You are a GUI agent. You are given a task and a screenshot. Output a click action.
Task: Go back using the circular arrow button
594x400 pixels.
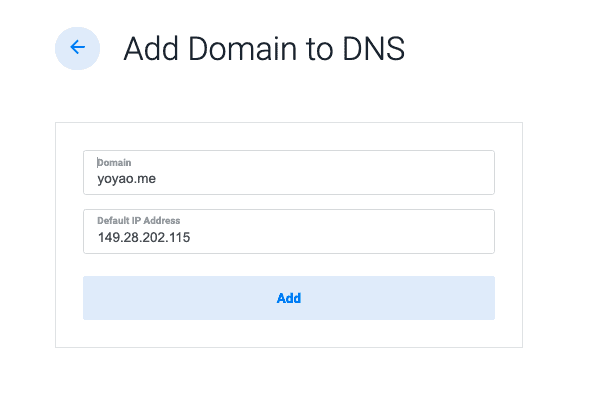point(77,48)
